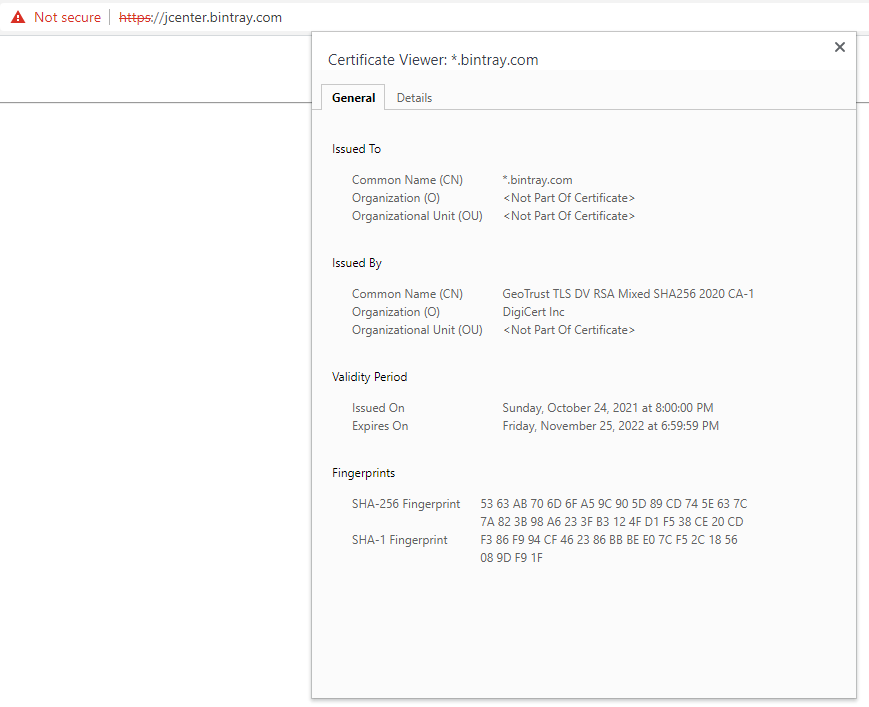Click SHA-256 value line starting 7A 82 3B
This screenshot has height=707, width=869.
coord(612,522)
